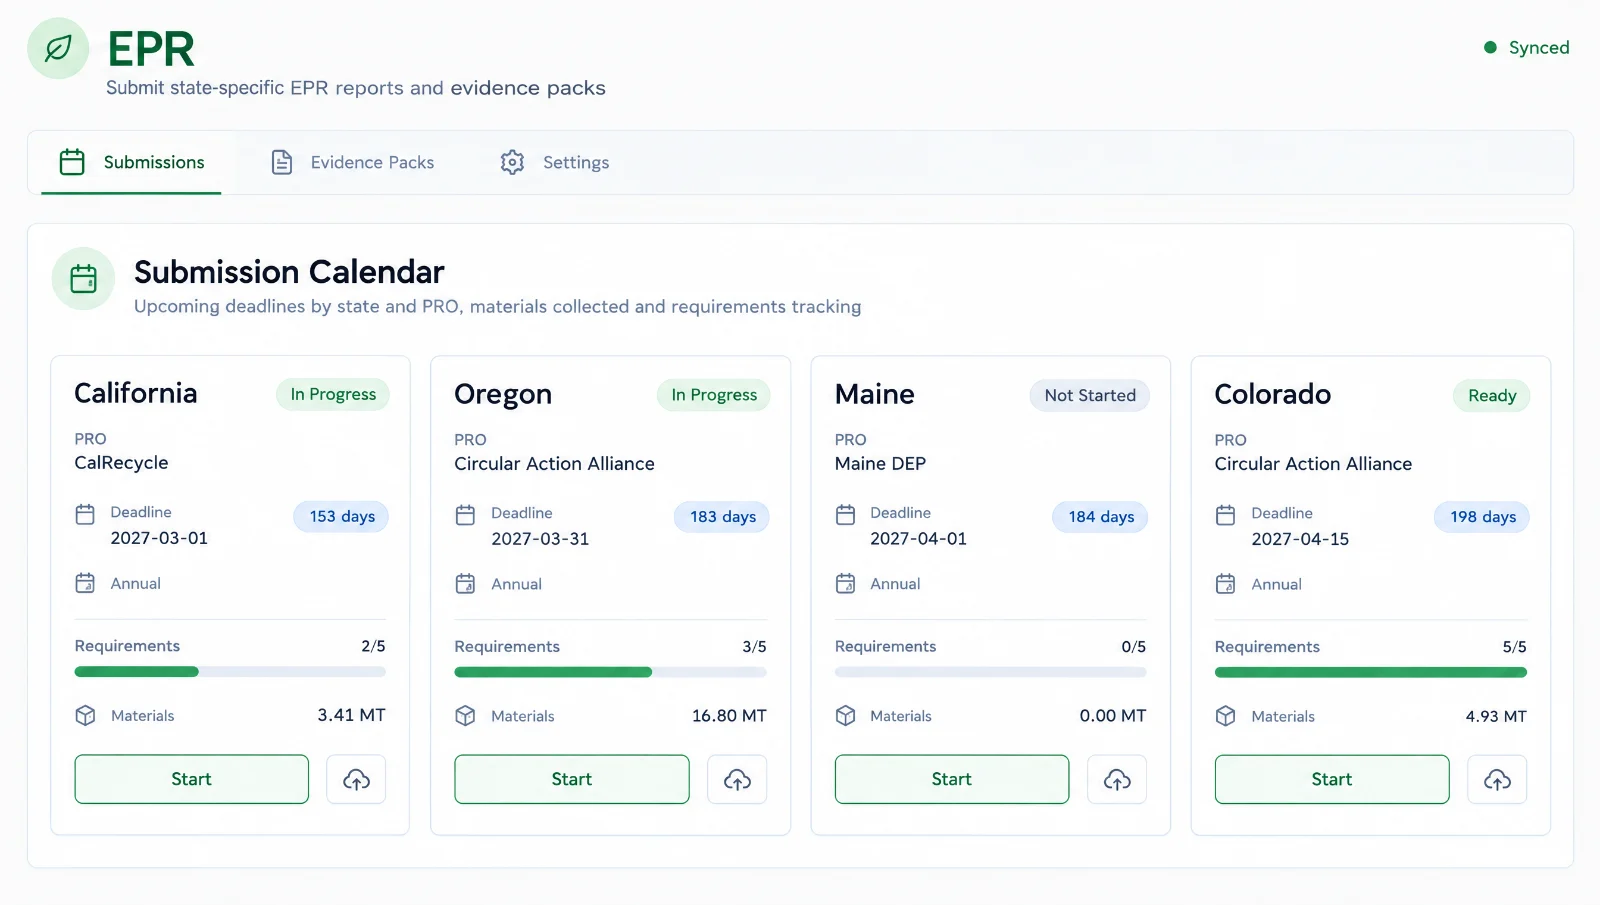Click the Colorado materials cube icon
This screenshot has height=905, width=1600.
[1225, 716]
